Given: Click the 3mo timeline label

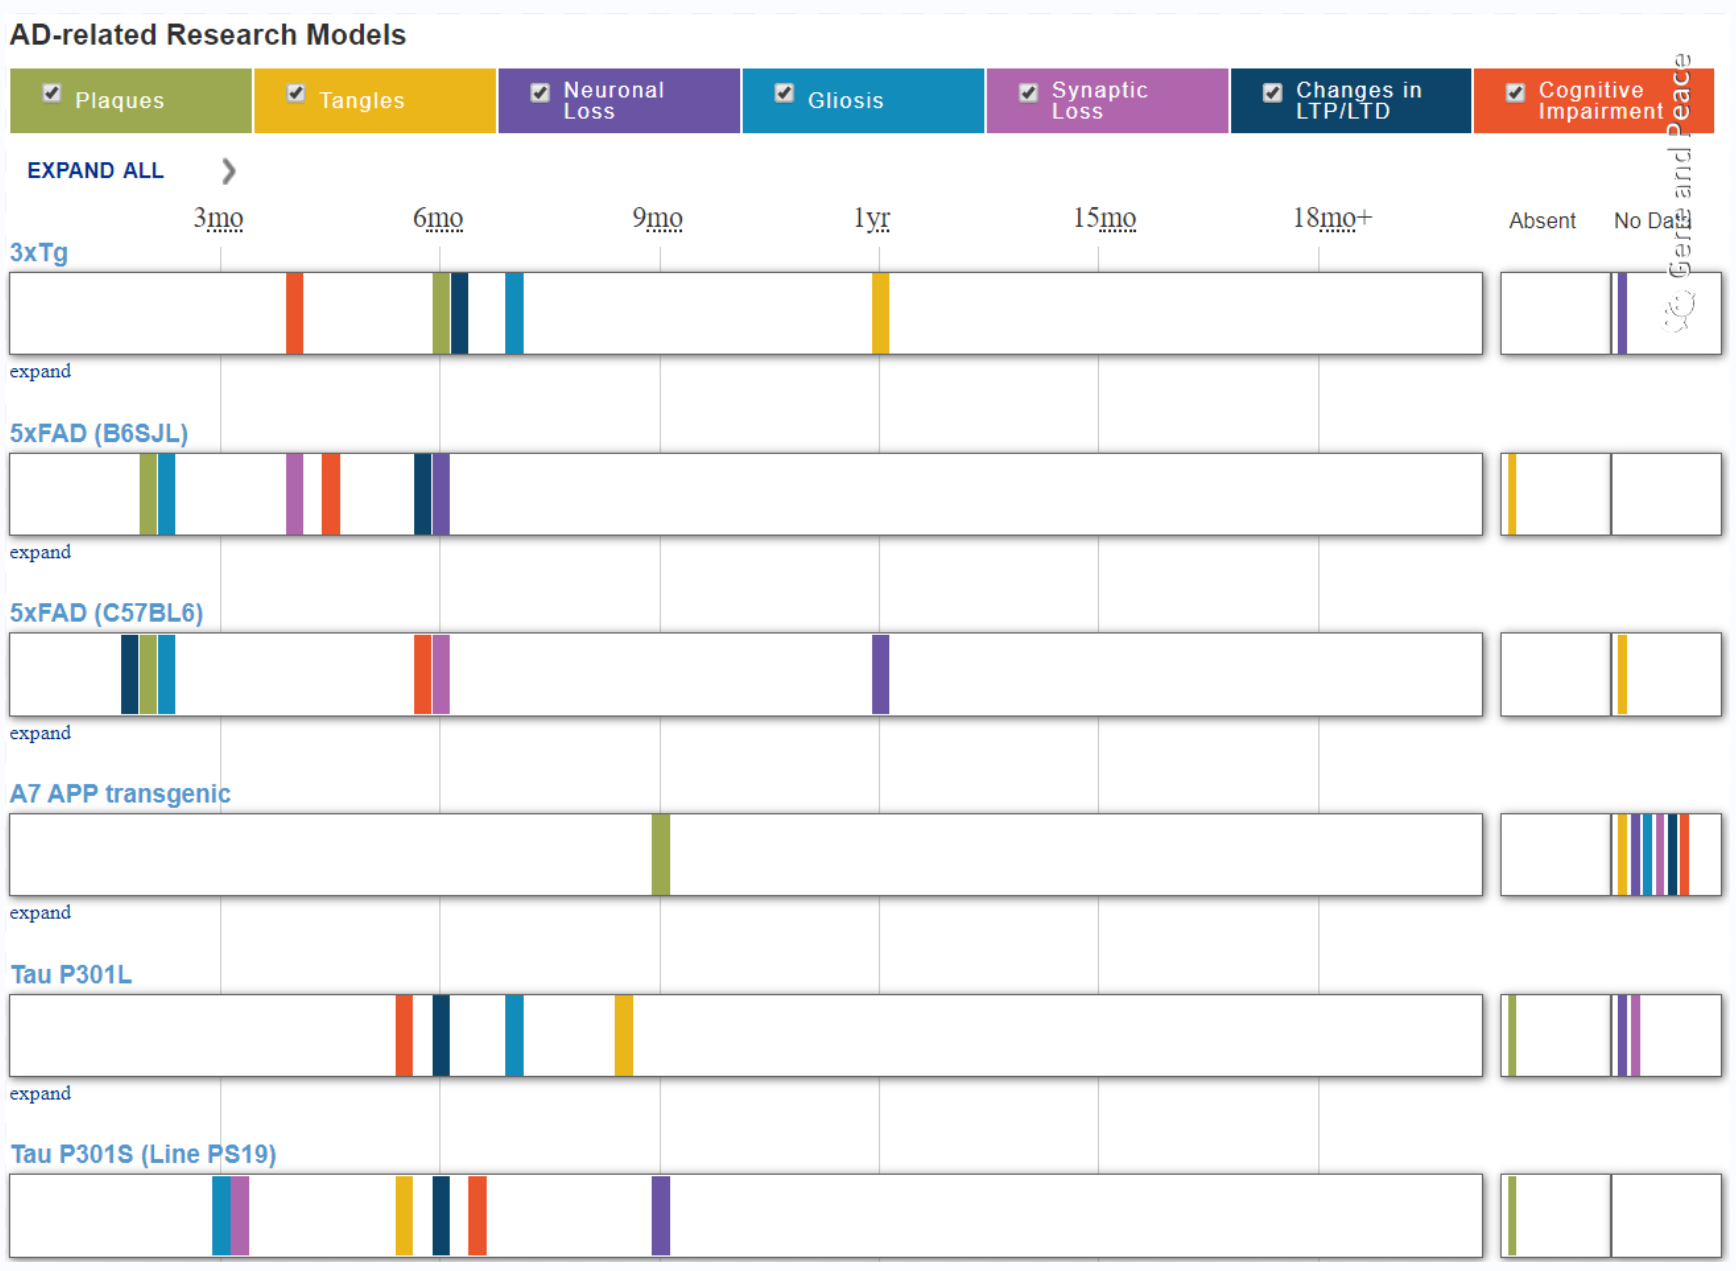Looking at the screenshot, I should point(218,218).
